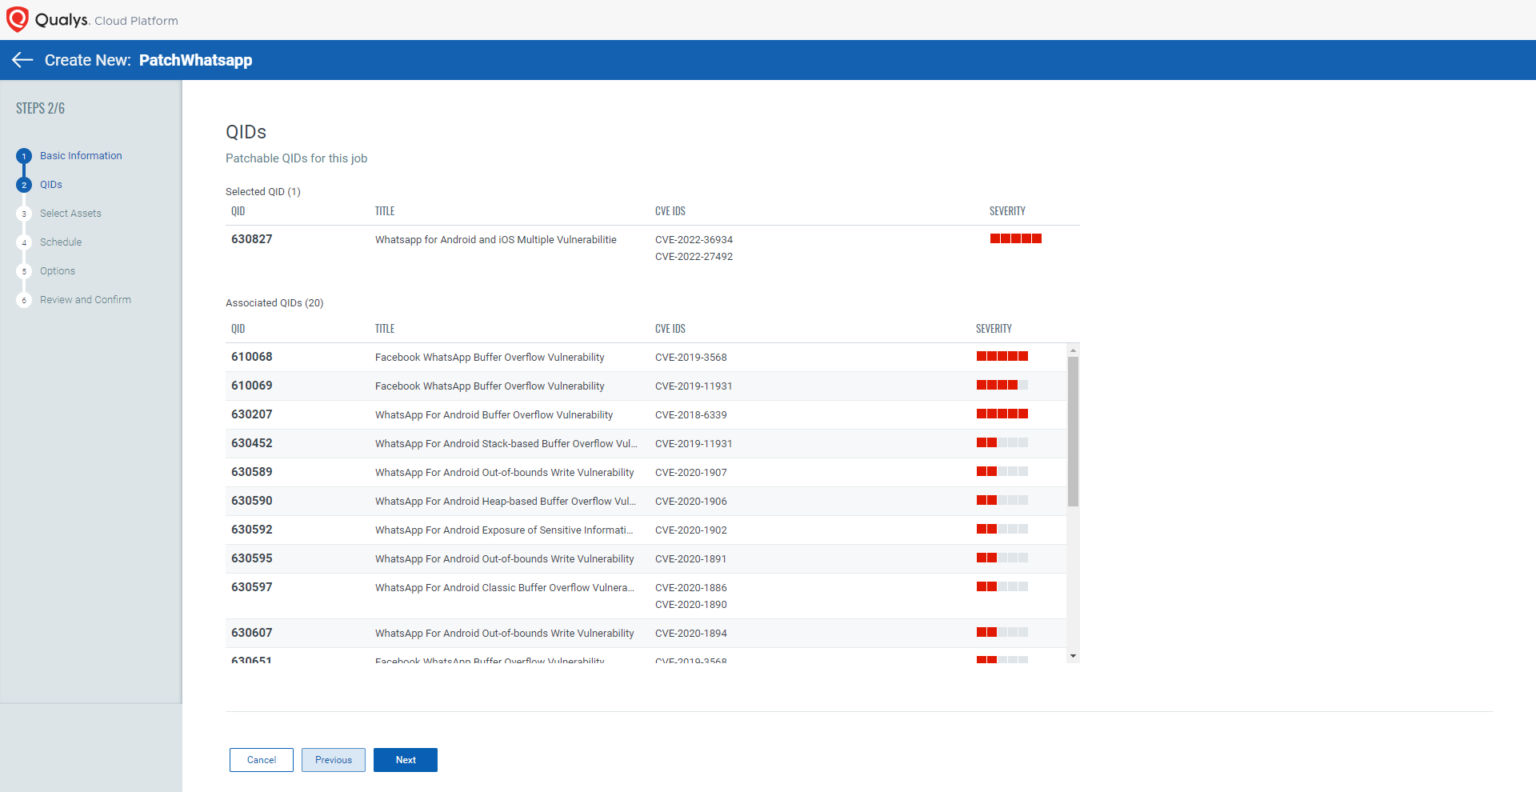Viewport: 1536px width, 792px height.
Task: Select QID 630827 in Selected QID table
Action: (251, 239)
